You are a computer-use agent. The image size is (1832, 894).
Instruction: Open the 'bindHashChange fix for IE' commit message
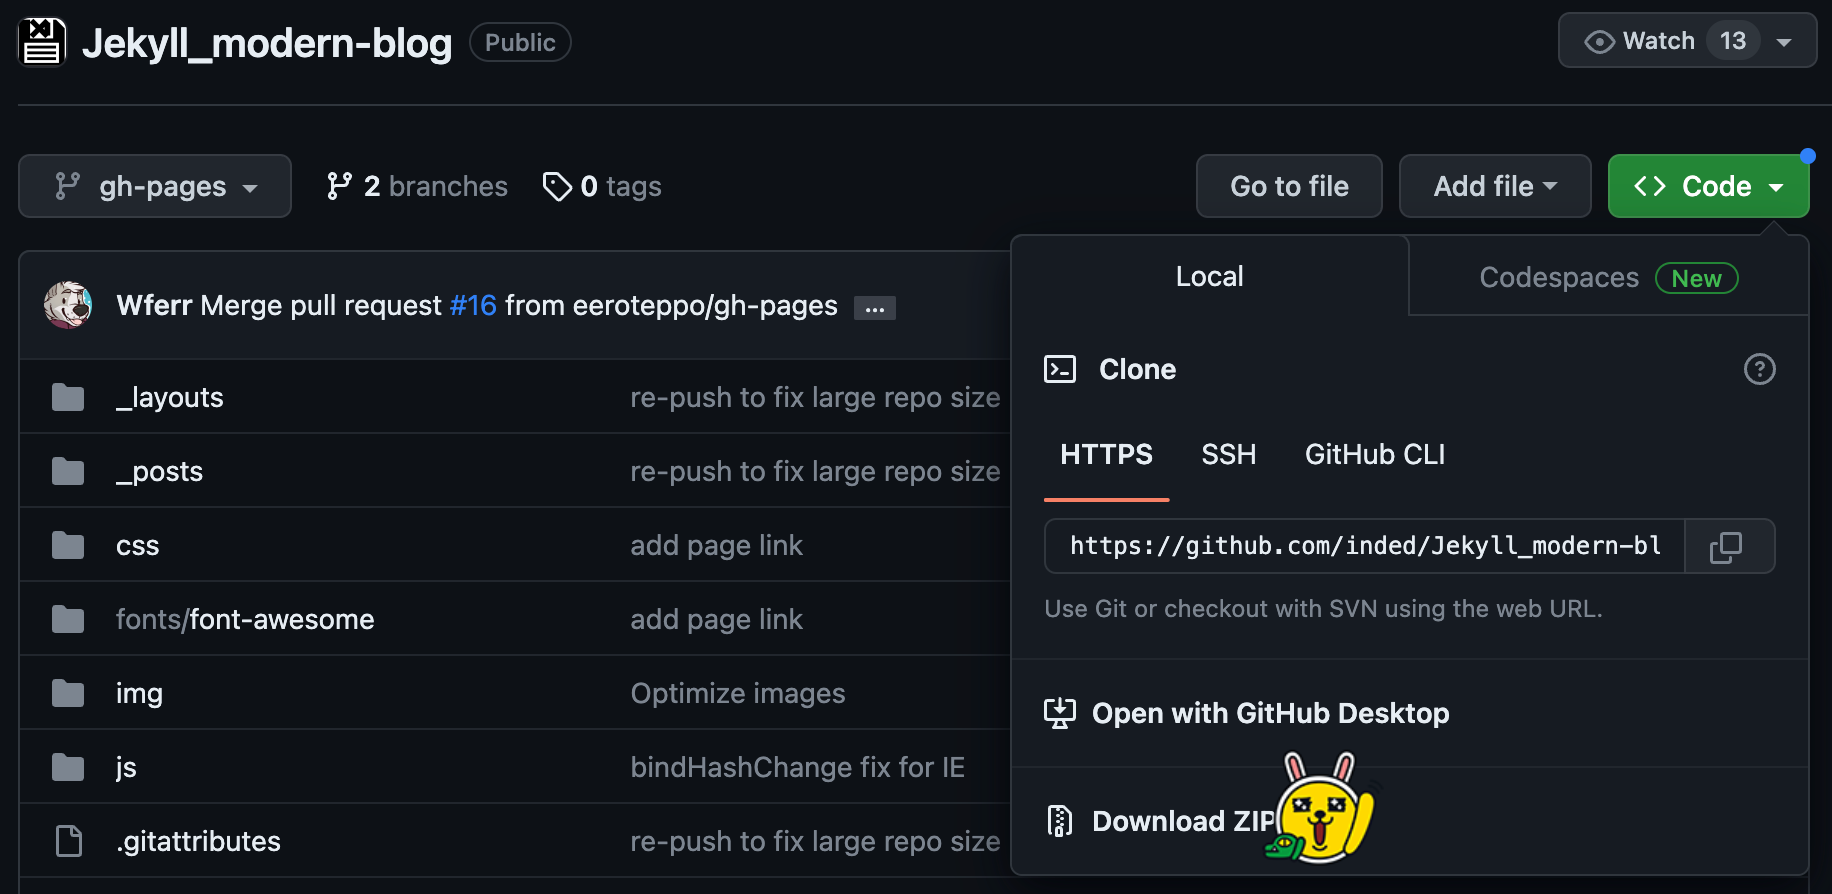(797, 767)
